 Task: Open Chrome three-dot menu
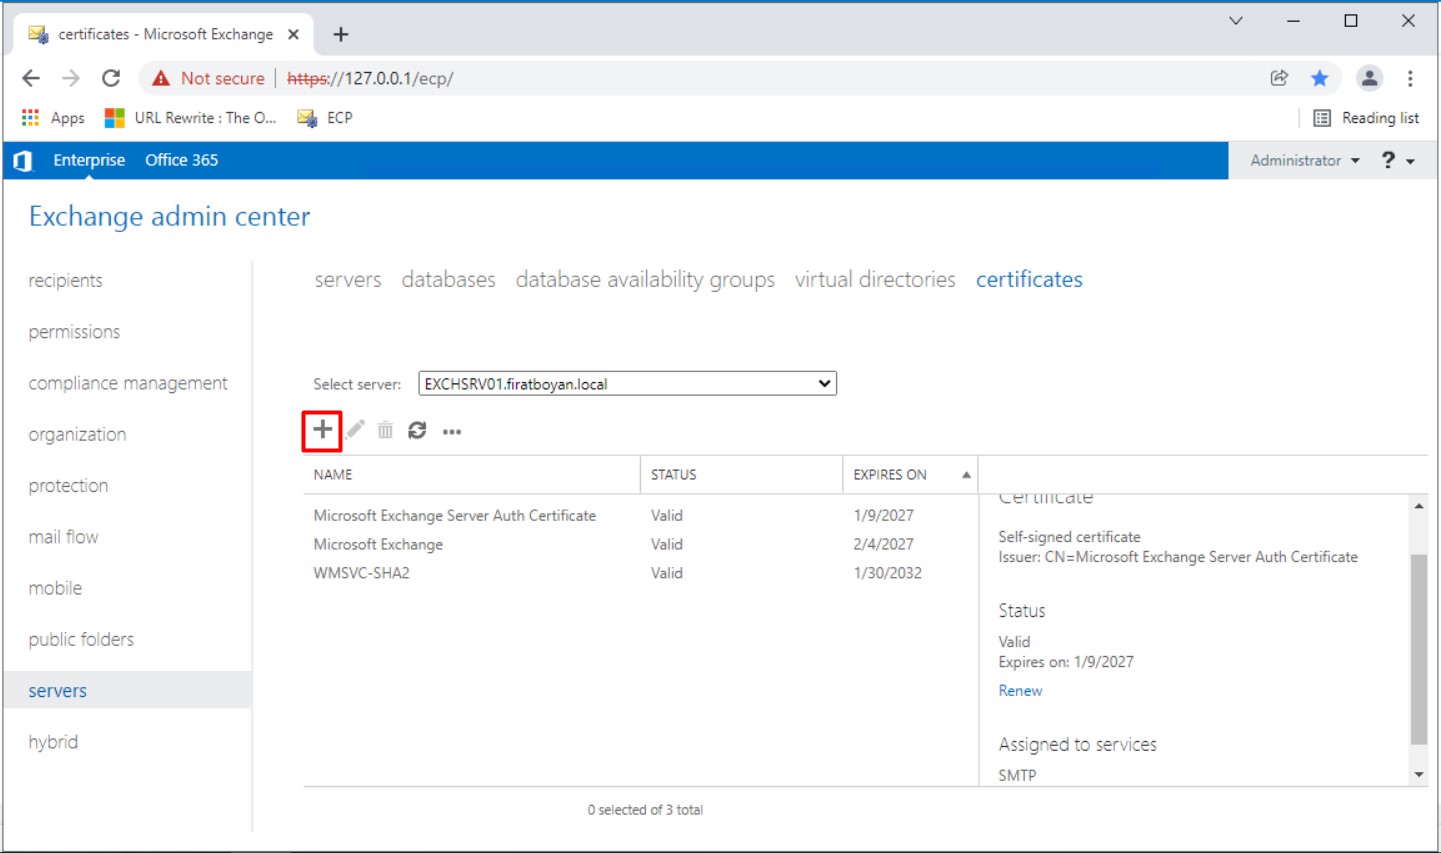pyautogui.click(x=1410, y=78)
